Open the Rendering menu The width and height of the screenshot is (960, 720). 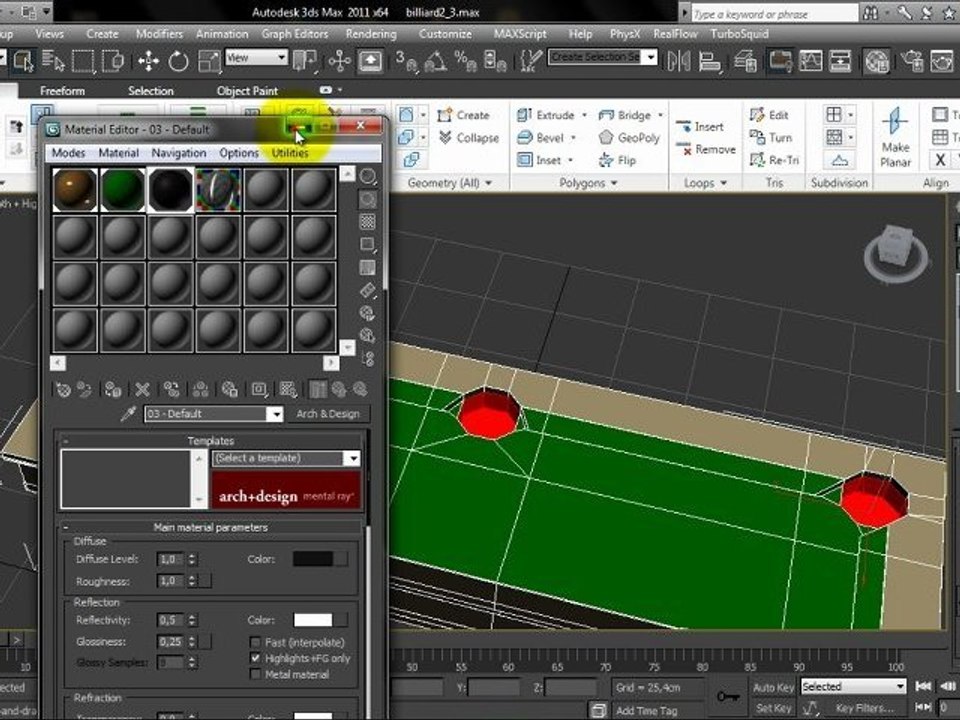(x=371, y=34)
